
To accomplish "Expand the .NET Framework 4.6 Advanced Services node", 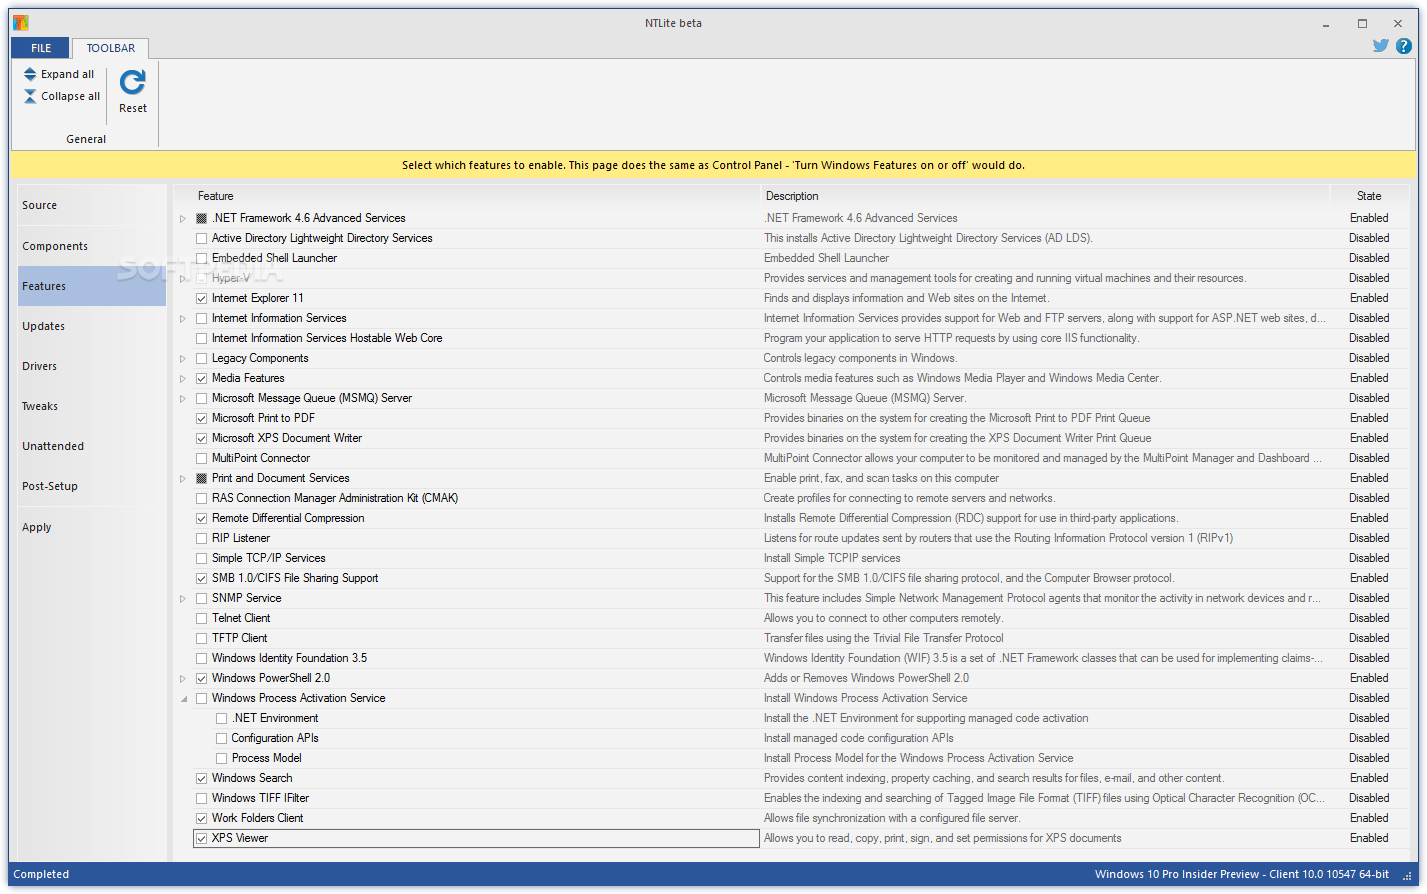I will (x=183, y=218).
